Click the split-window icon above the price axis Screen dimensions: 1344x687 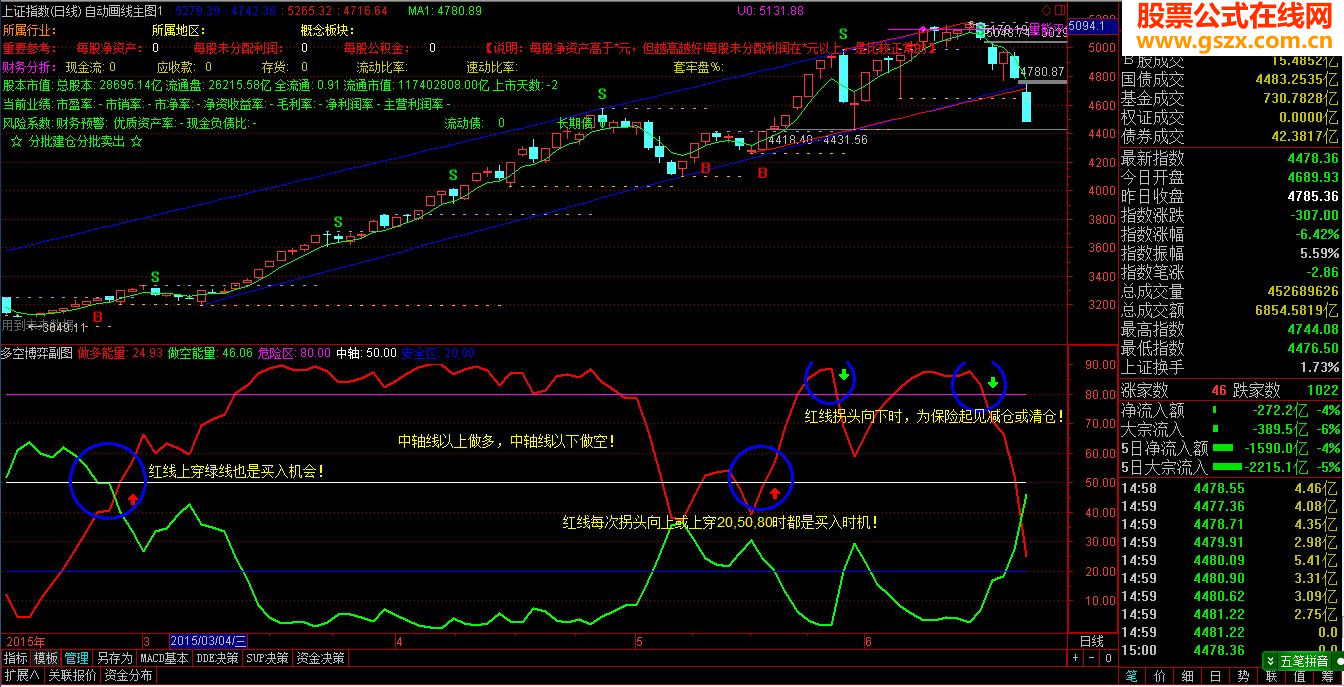tap(1060, 10)
